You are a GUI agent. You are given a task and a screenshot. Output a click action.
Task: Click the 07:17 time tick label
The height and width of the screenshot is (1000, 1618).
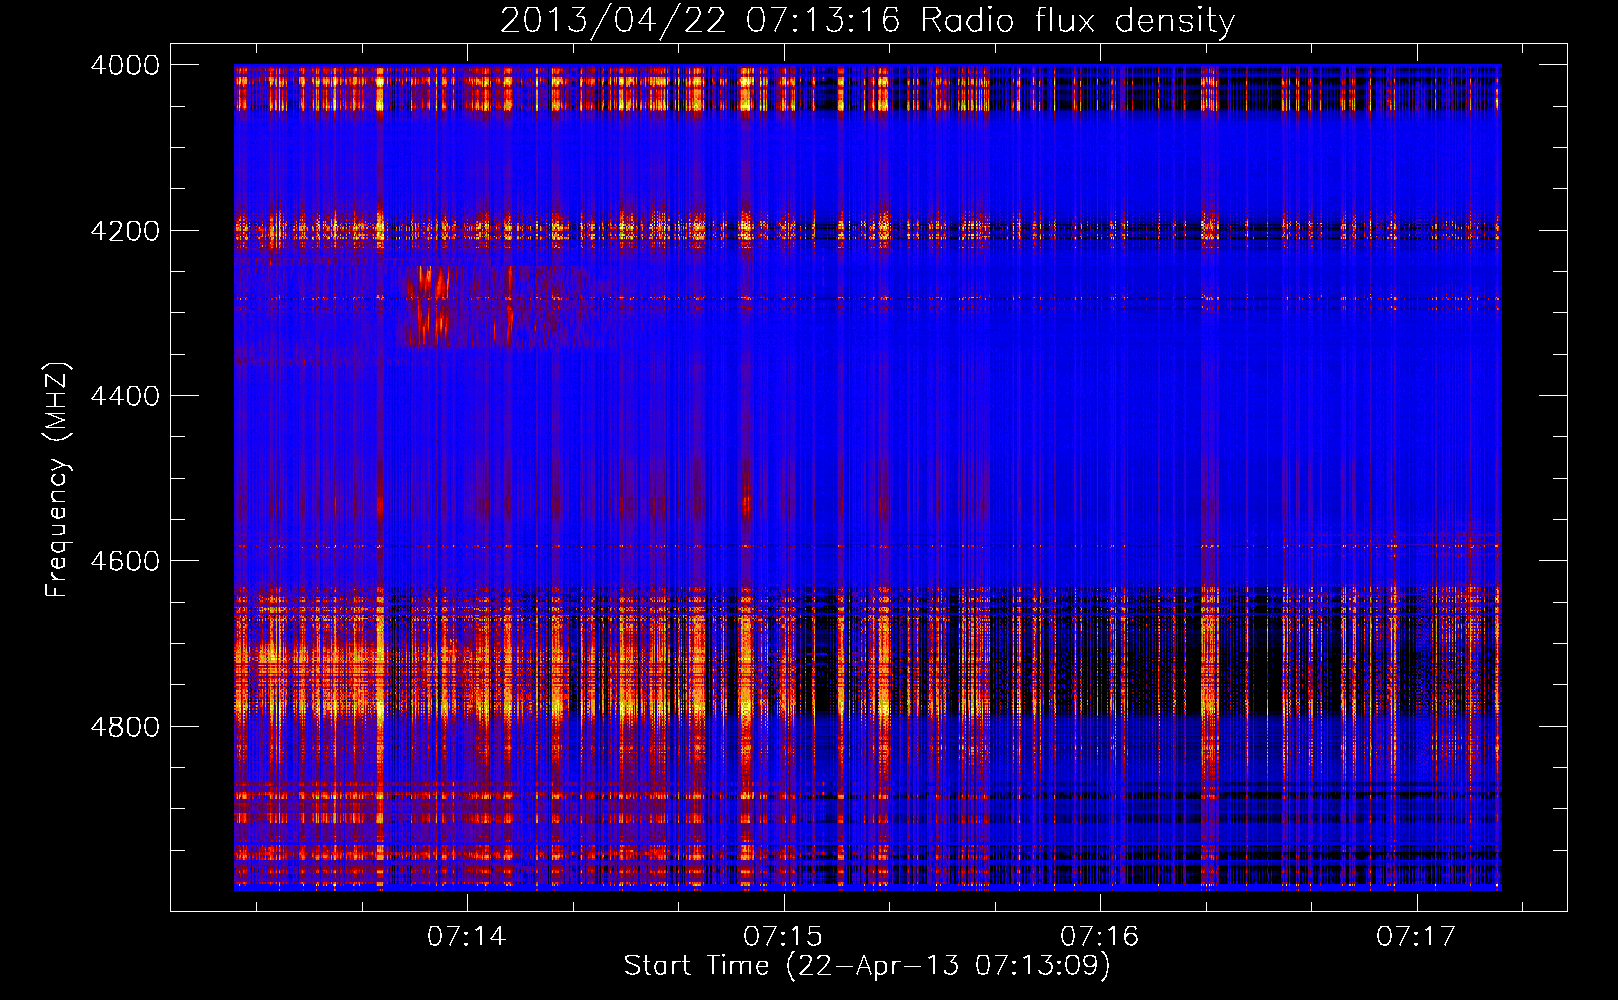1416,937
